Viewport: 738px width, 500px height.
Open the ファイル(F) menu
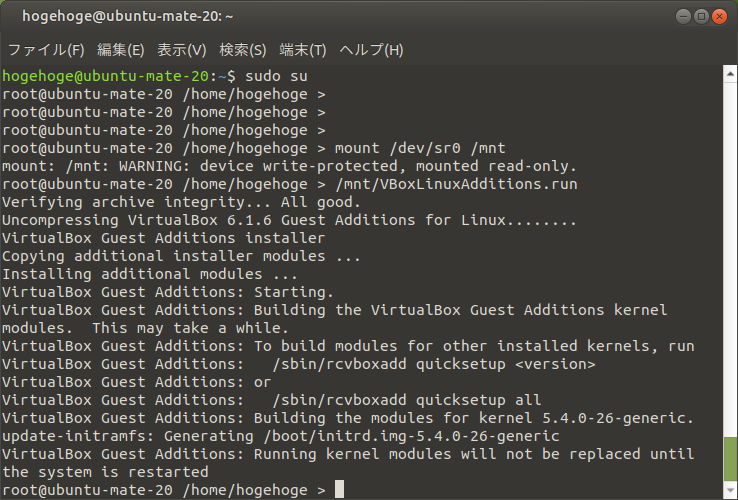(x=46, y=50)
